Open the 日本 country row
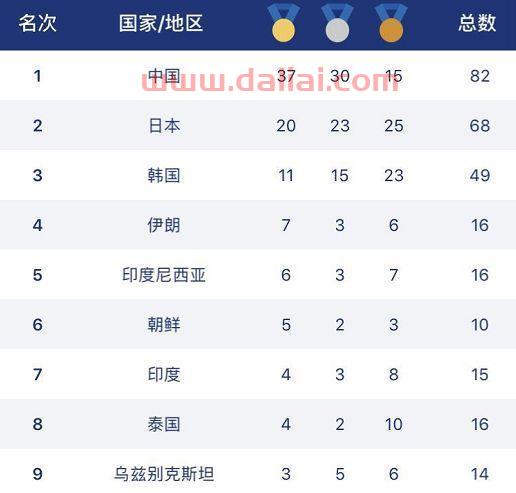The width and height of the screenshot is (516, 493). (x=258, y=126)
